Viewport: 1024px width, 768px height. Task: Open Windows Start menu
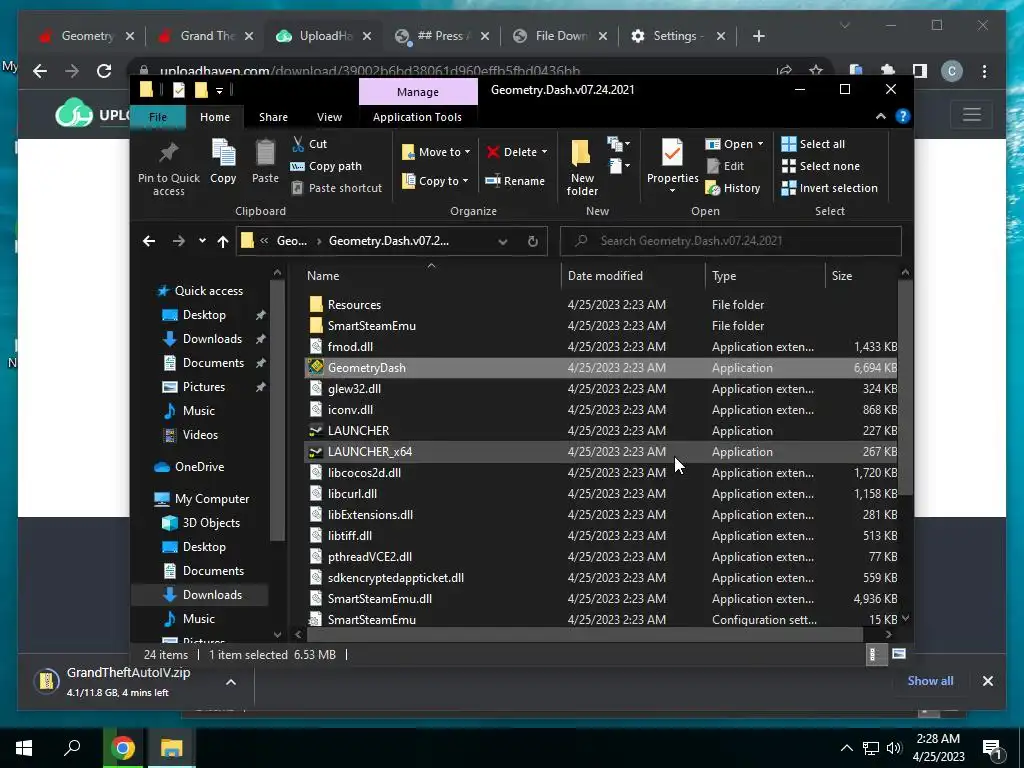pyautogui.click(x=24, y=748)
